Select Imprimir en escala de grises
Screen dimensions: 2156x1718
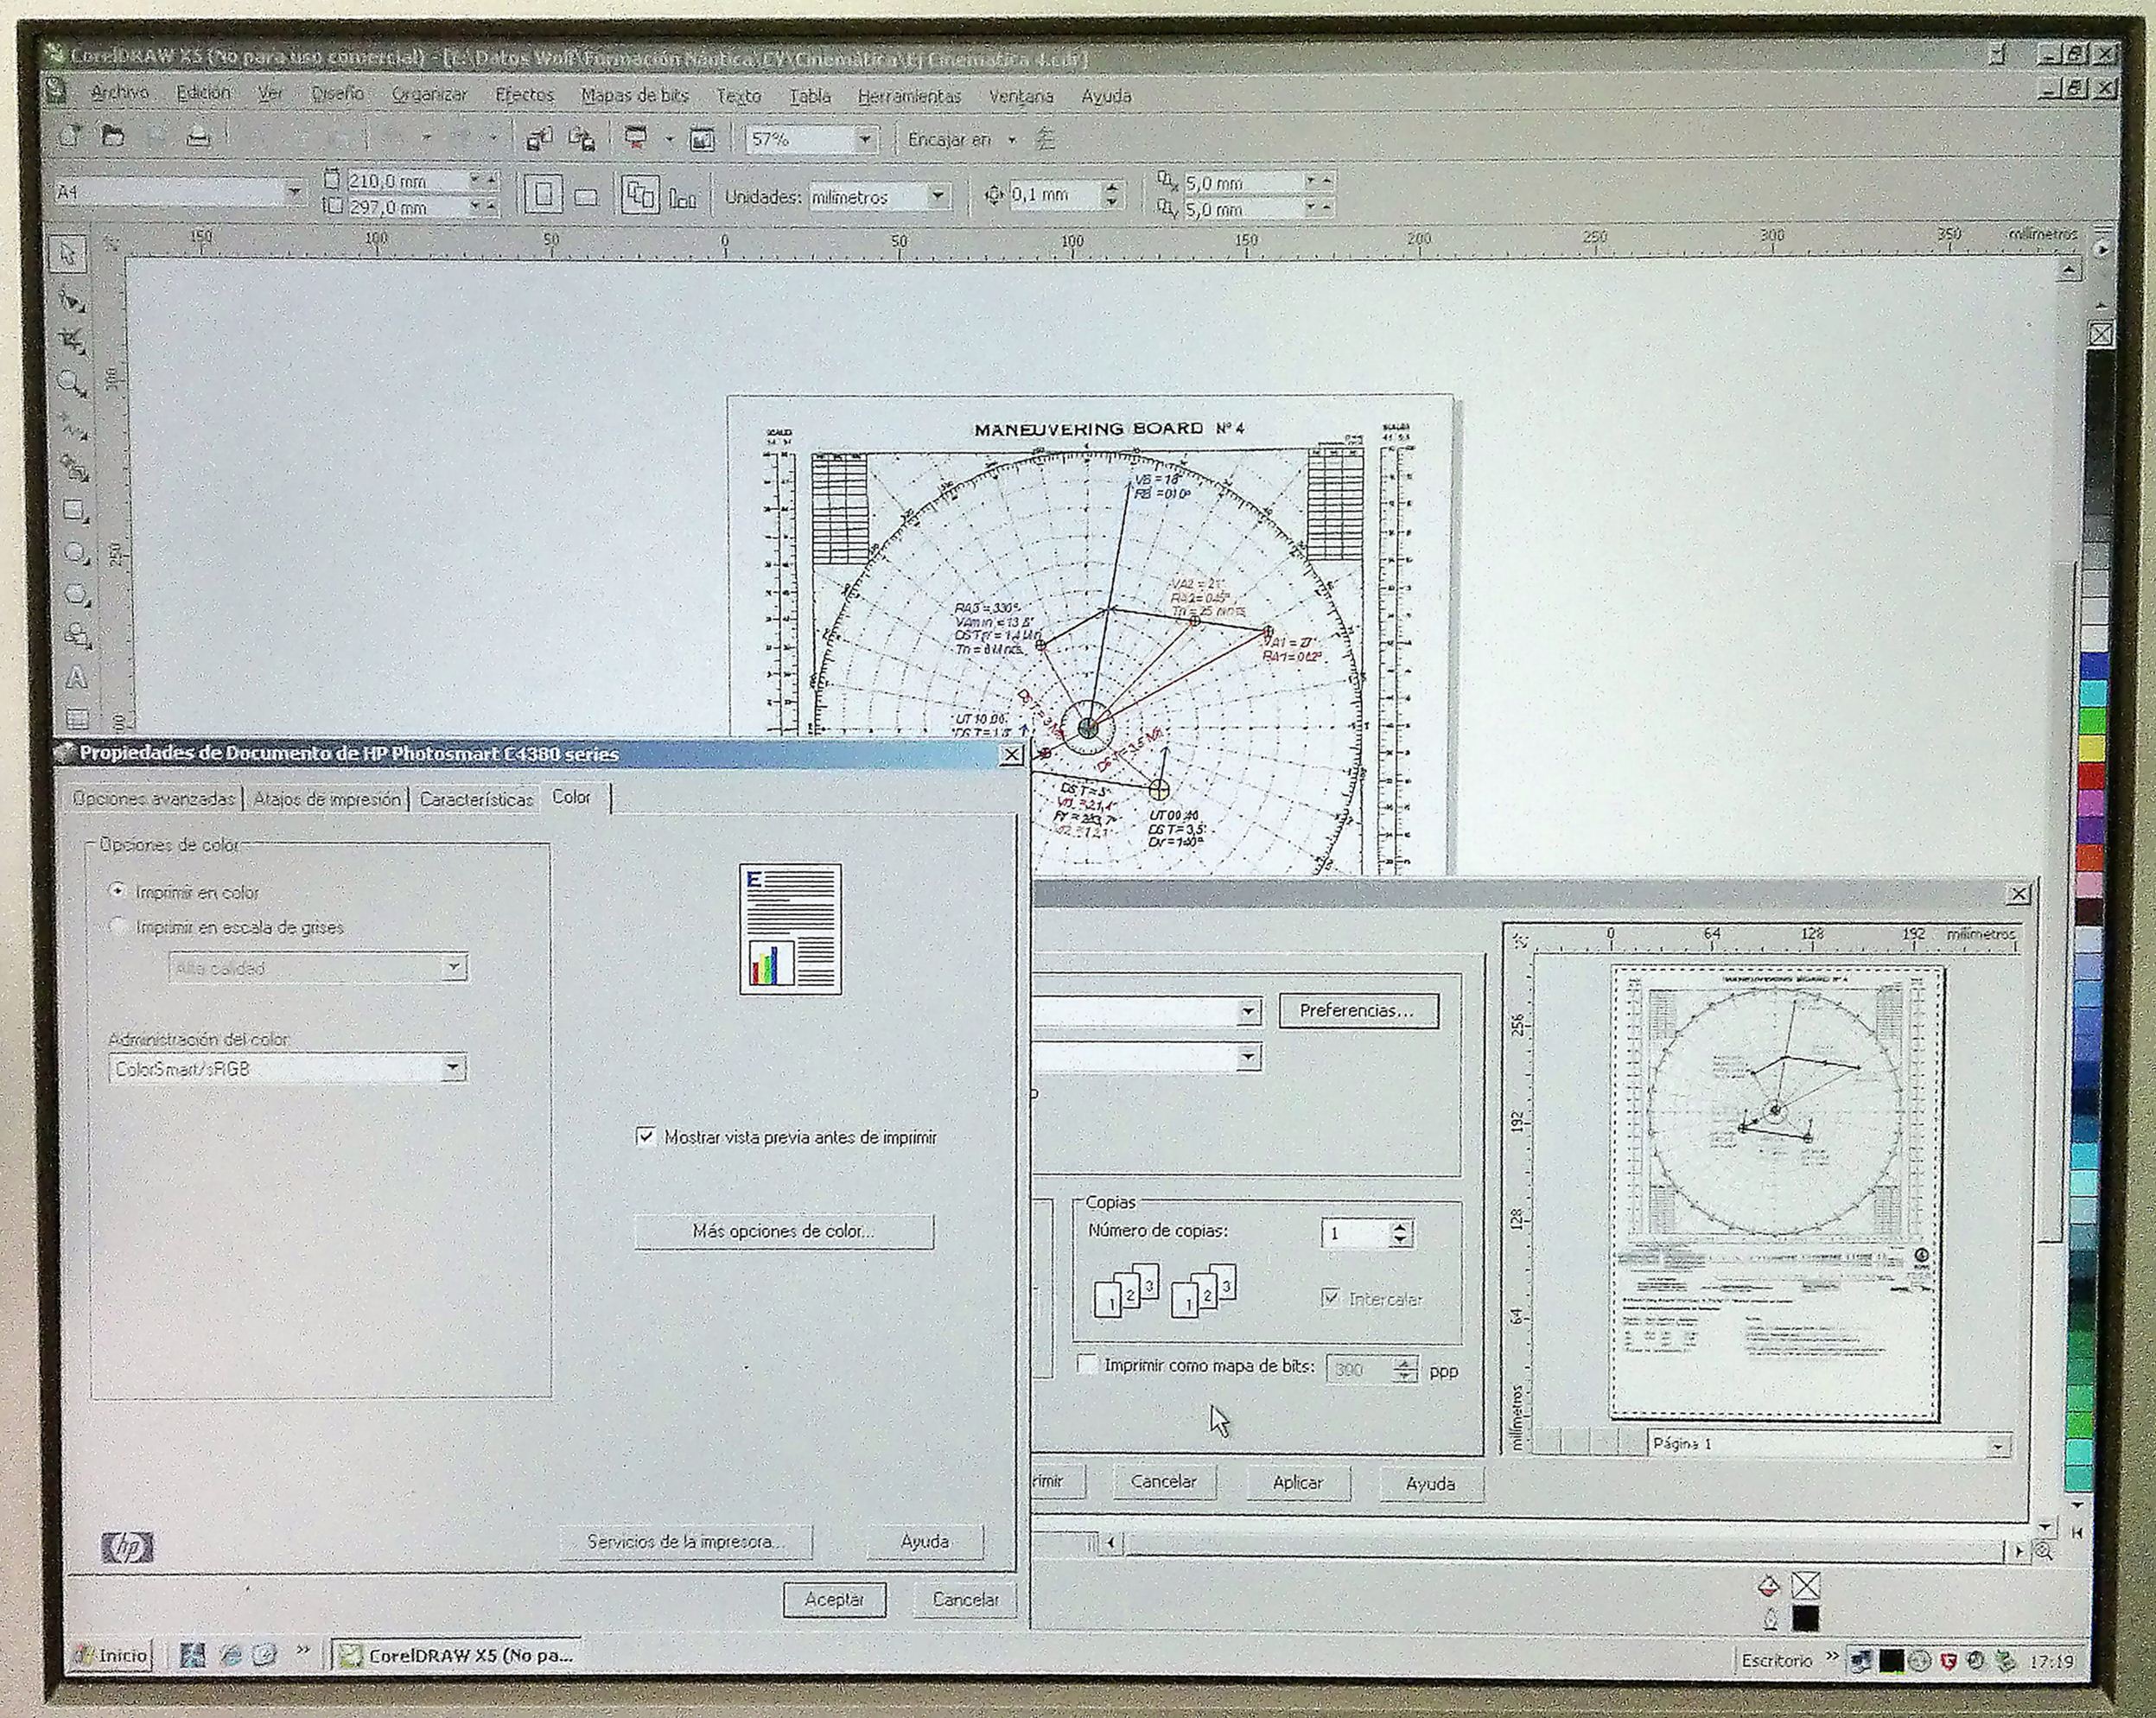click(119, 927)
